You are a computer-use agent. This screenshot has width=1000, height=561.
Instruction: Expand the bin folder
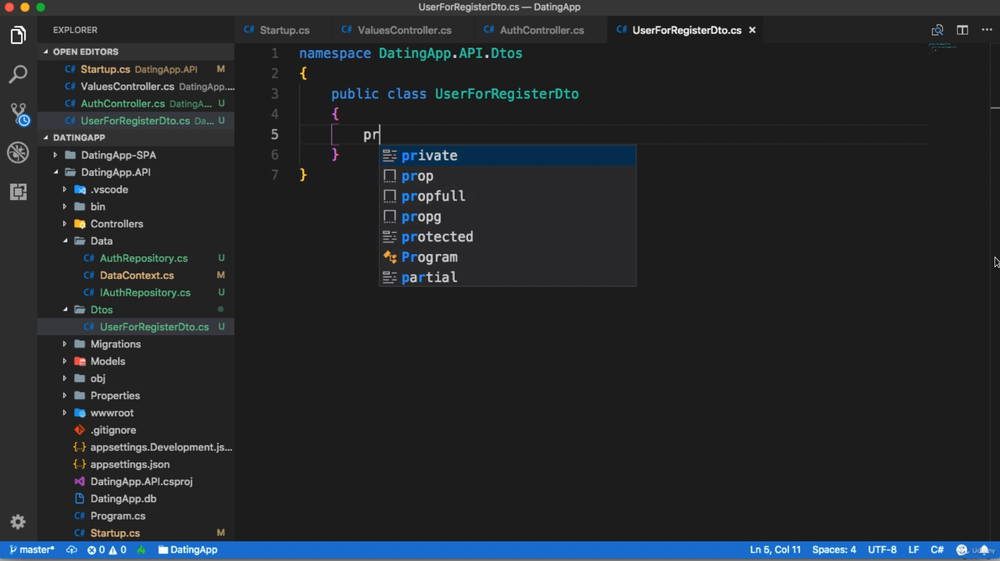point(136,207)
